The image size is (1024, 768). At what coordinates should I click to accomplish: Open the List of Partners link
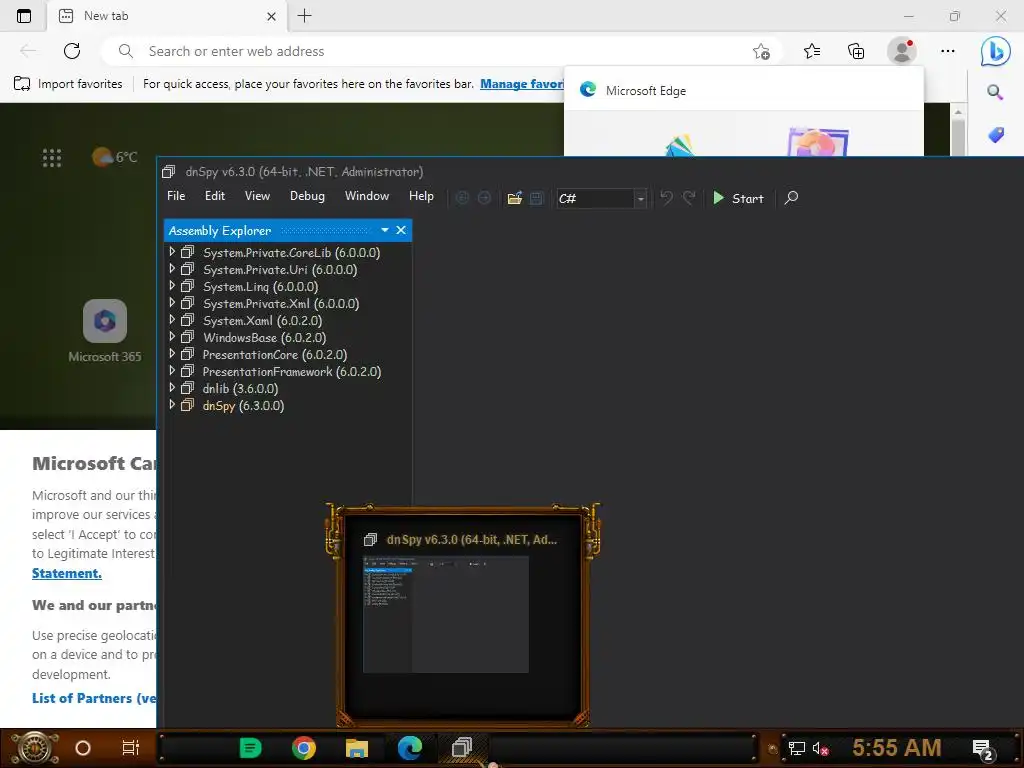(94, 698)
